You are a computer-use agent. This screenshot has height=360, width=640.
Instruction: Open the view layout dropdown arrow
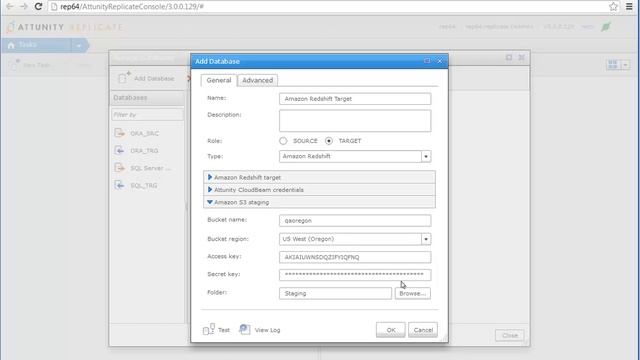(625, 64)
